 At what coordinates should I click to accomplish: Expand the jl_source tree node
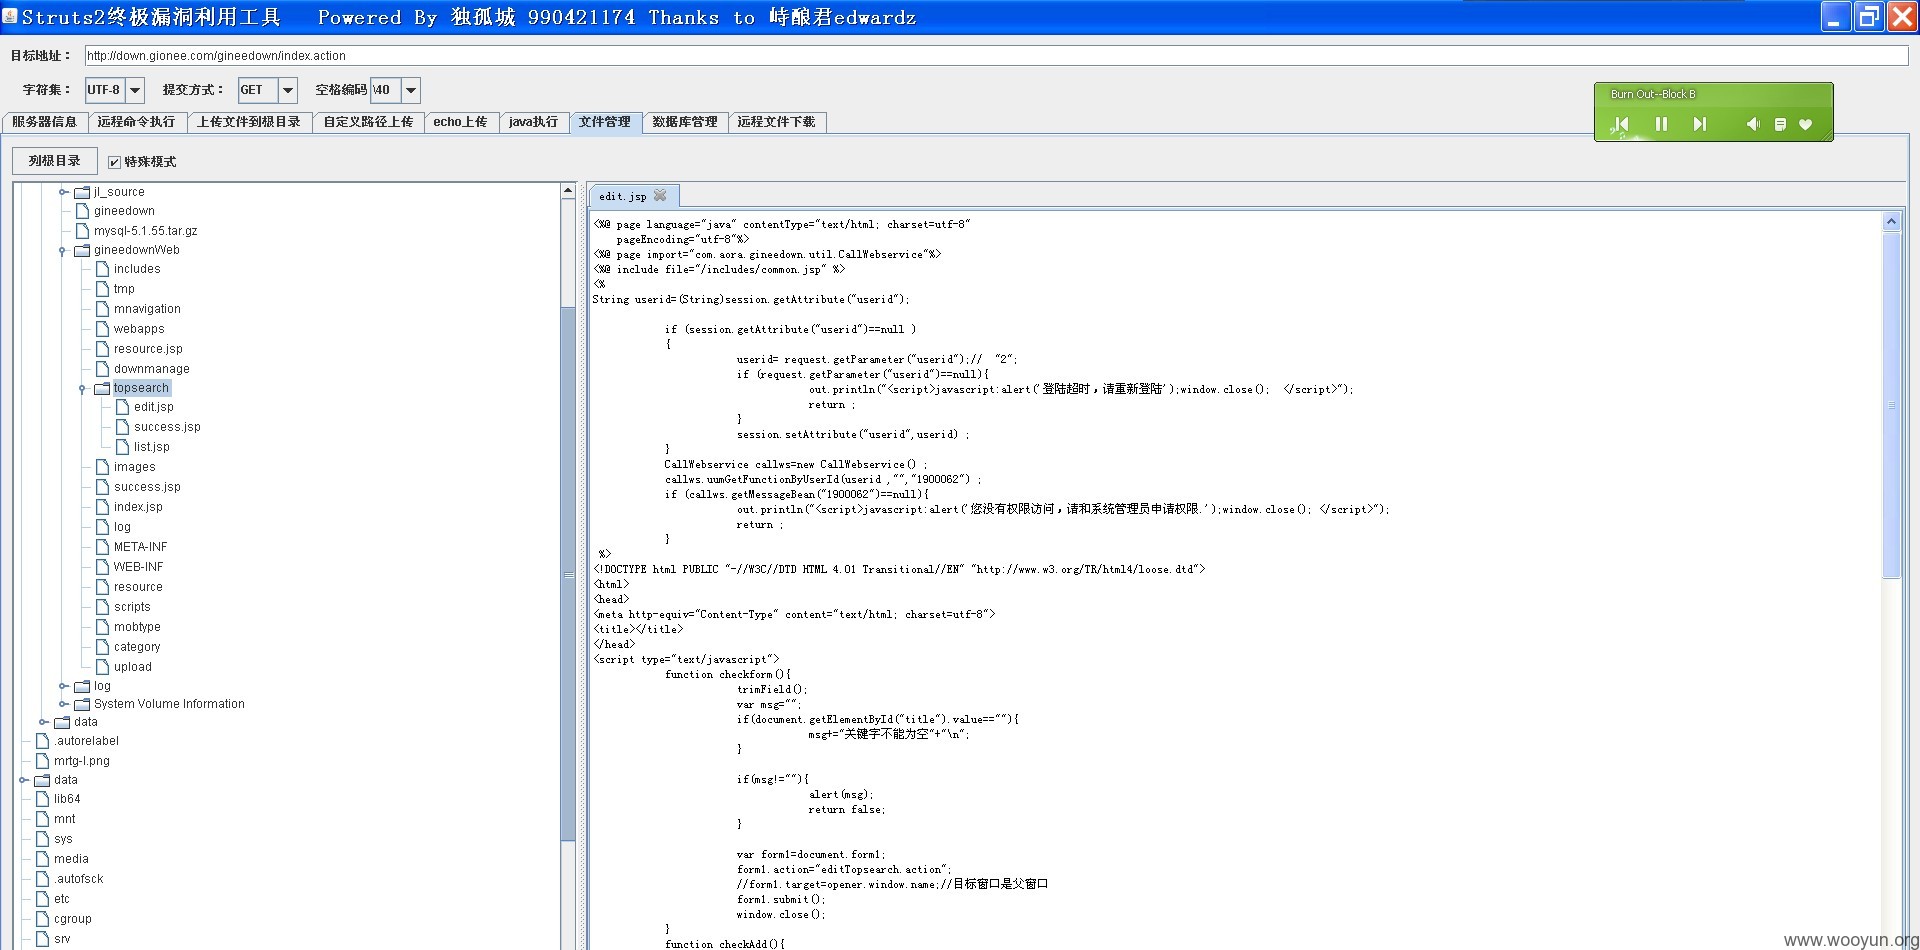pyautogui.click(x=62, y=192)
